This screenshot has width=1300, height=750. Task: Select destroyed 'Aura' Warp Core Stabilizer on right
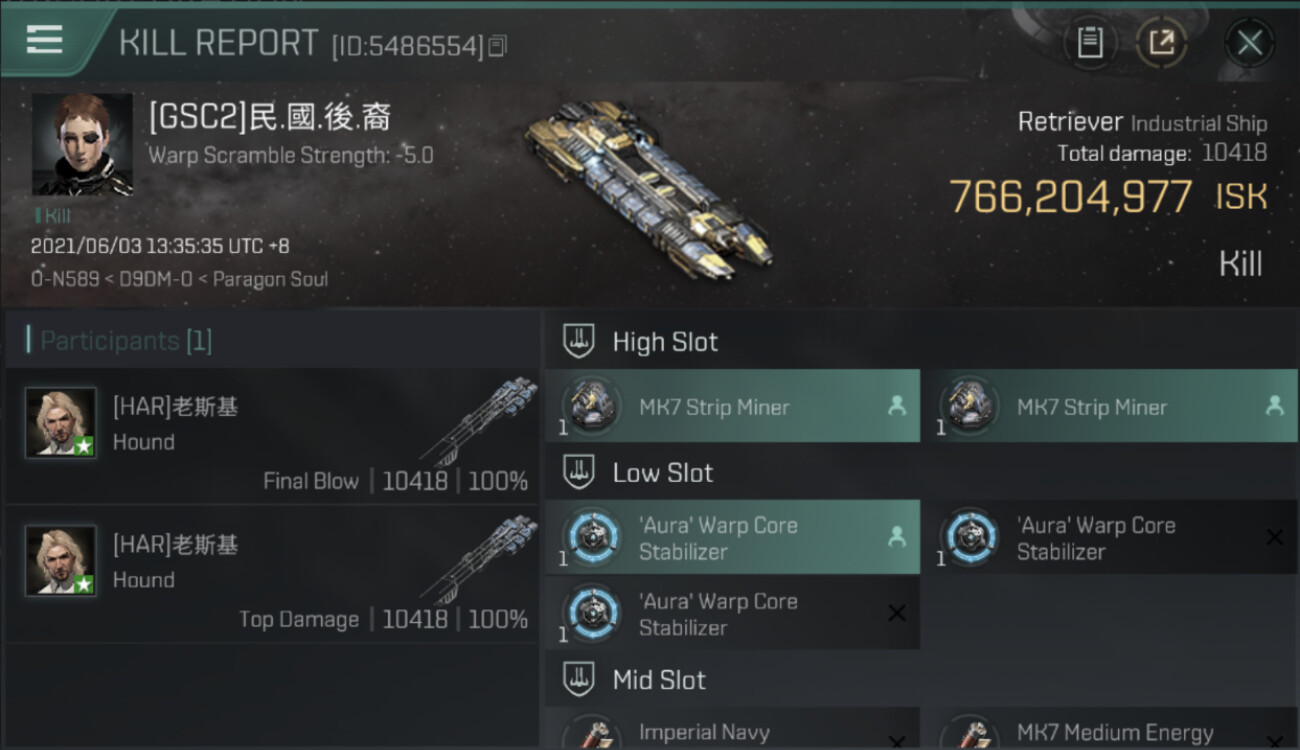[x=1110, y=538]
